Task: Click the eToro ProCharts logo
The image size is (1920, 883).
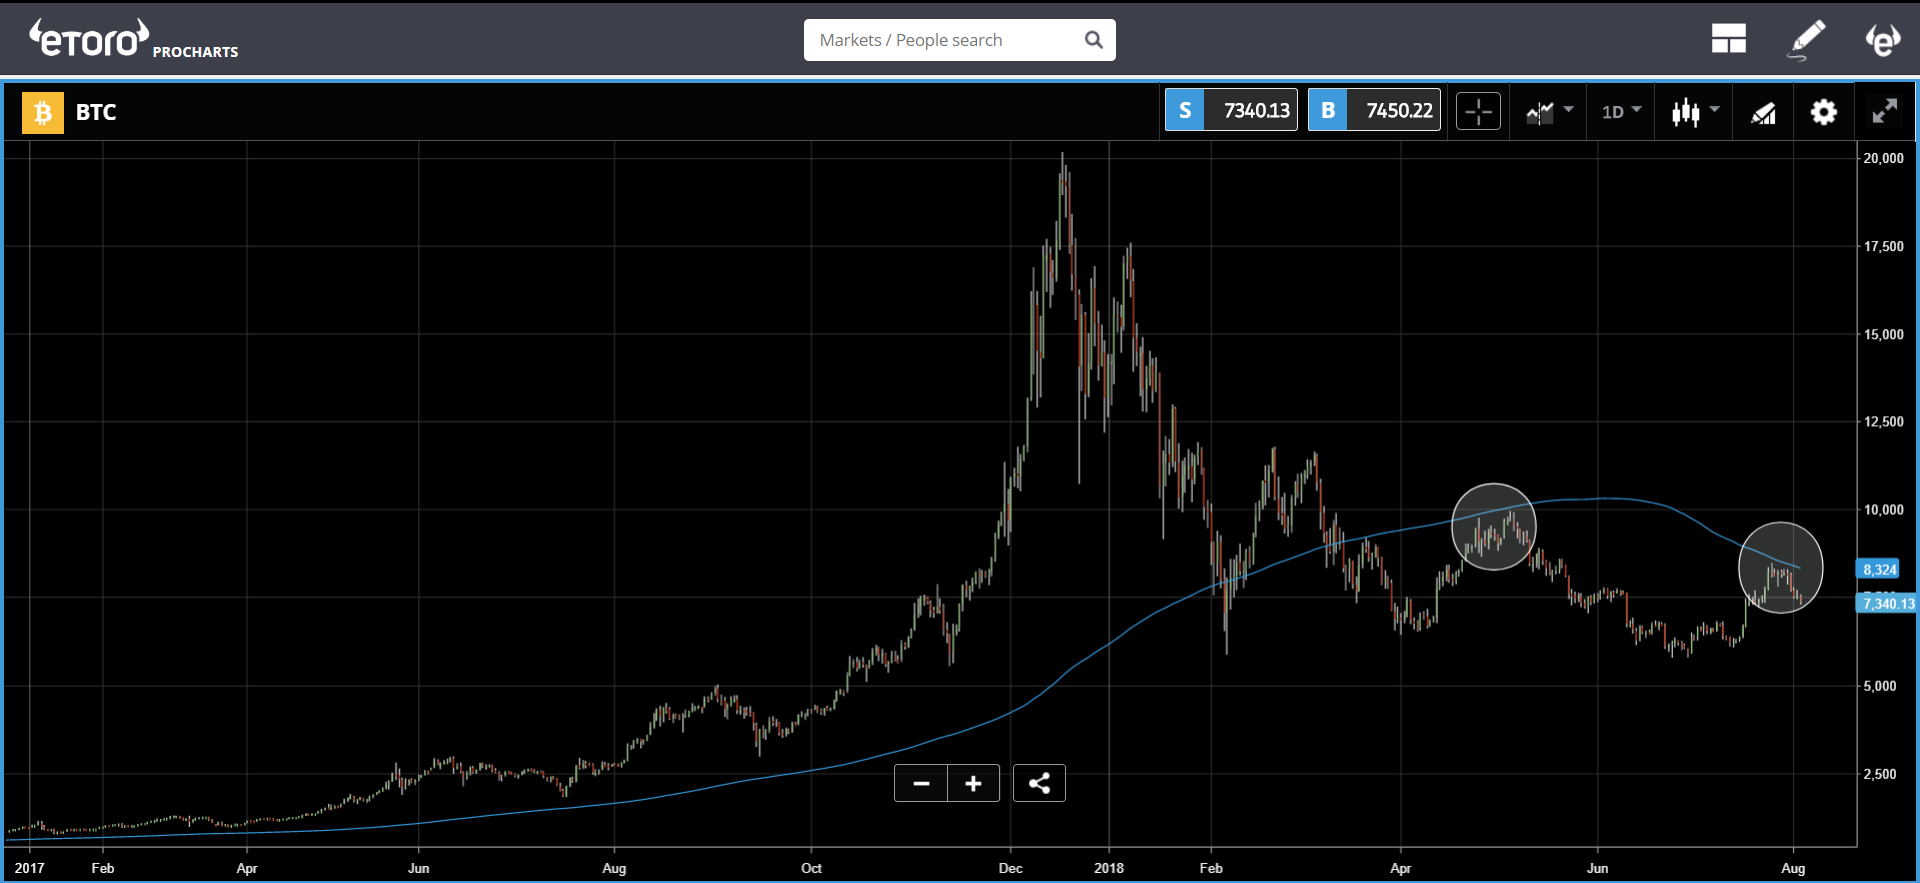Action: [x=133, y=40]
